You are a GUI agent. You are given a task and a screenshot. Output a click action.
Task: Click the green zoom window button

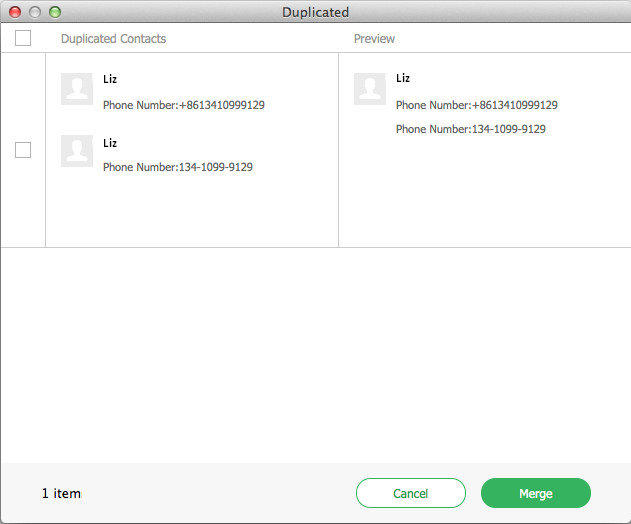[x=55, y=12]
